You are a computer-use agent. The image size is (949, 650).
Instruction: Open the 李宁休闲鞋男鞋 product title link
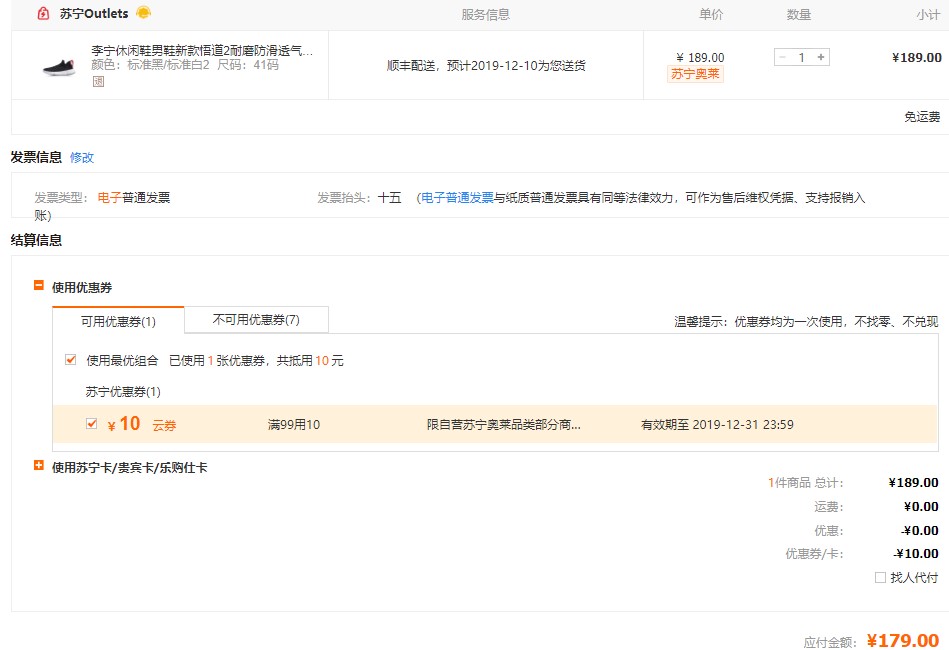202,50
